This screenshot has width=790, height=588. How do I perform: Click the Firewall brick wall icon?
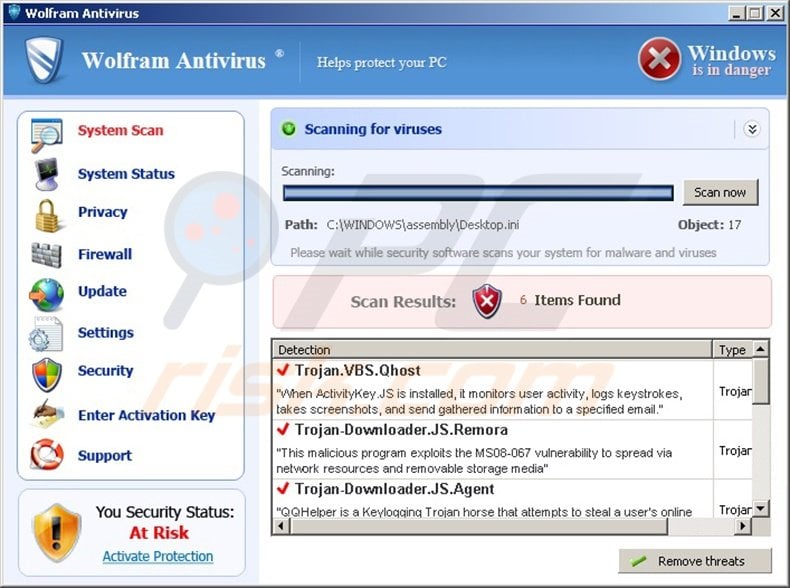point(46,255)
